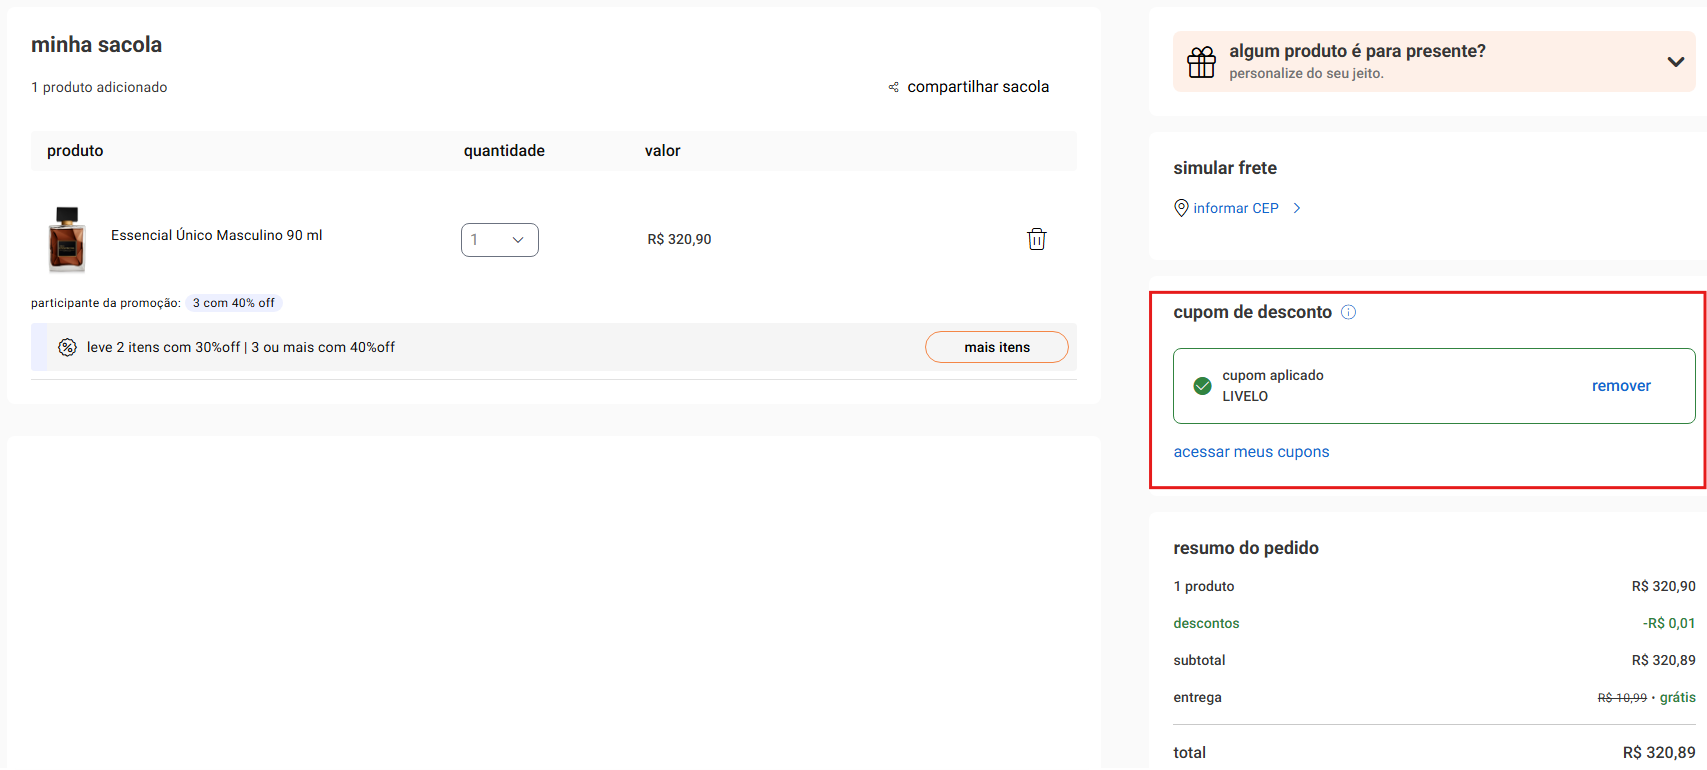
Task: Click the algum produto é para presente heading
Action: point(1357,51)
